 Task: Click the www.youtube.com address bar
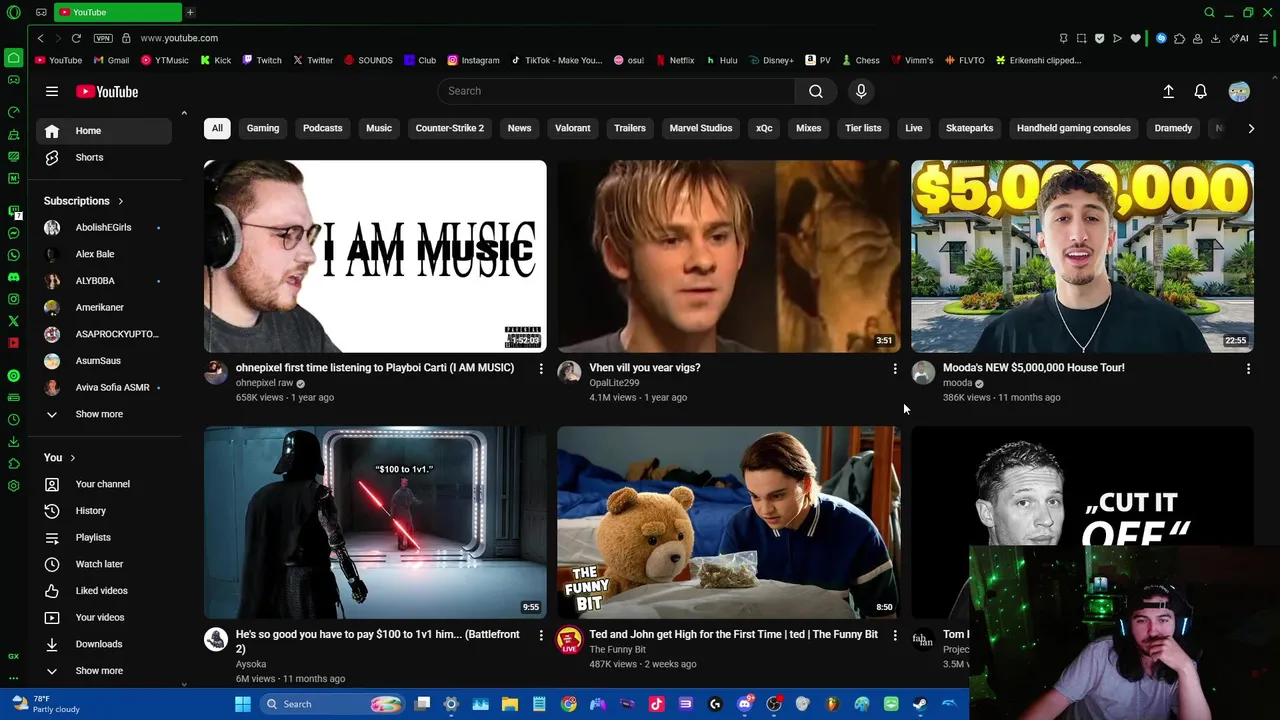pos(179,38)
